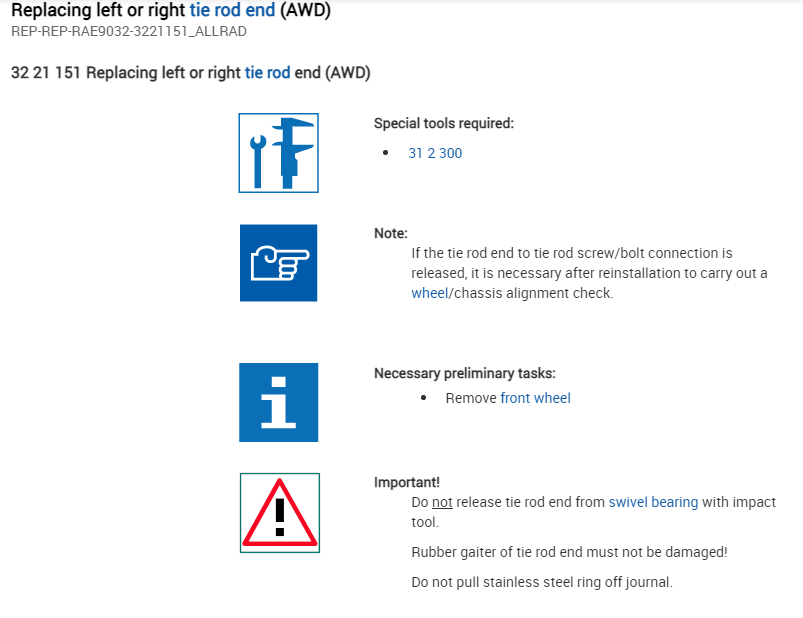This screenshot has height=618, width=803.
Task: Open the 'front wheel' removal link
Action: pos(535,398)
